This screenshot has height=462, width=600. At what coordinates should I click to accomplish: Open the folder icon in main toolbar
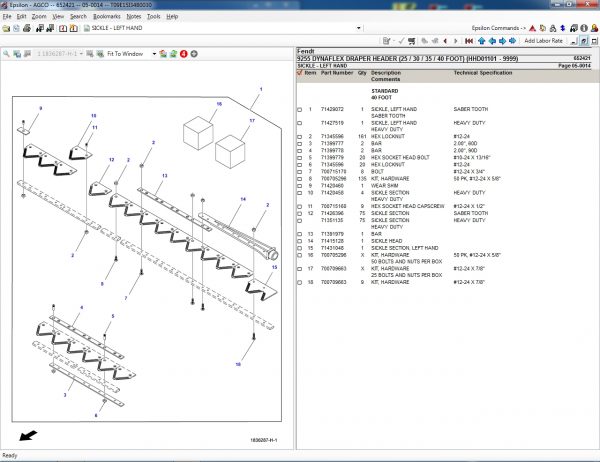coord(6,28)
